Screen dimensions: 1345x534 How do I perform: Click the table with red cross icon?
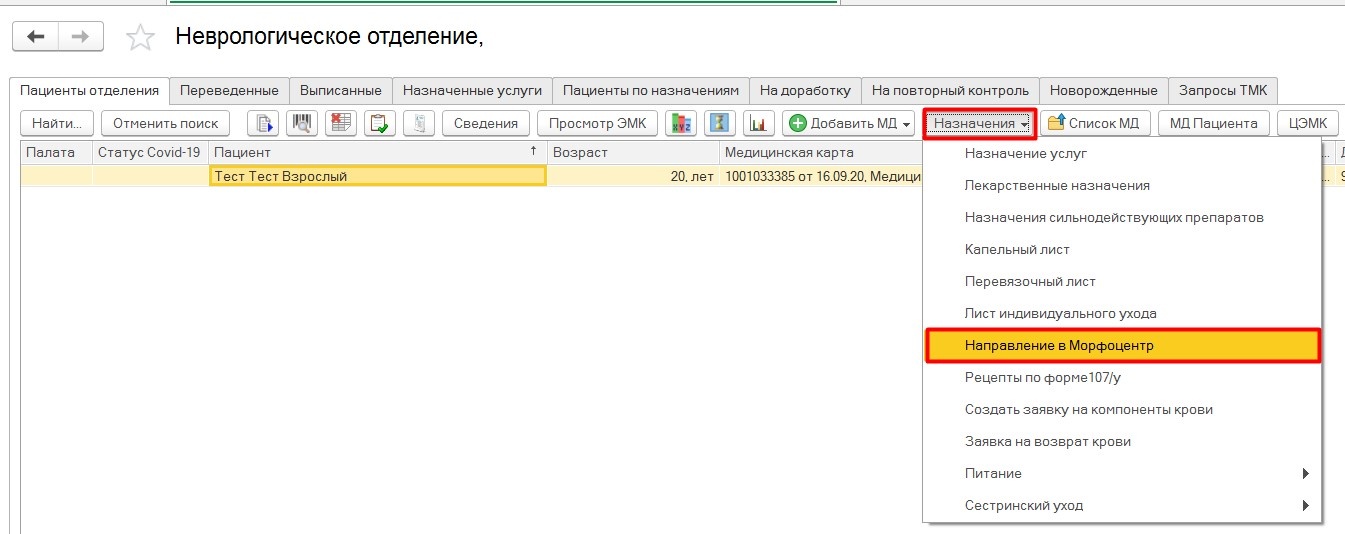coord(341,124)
